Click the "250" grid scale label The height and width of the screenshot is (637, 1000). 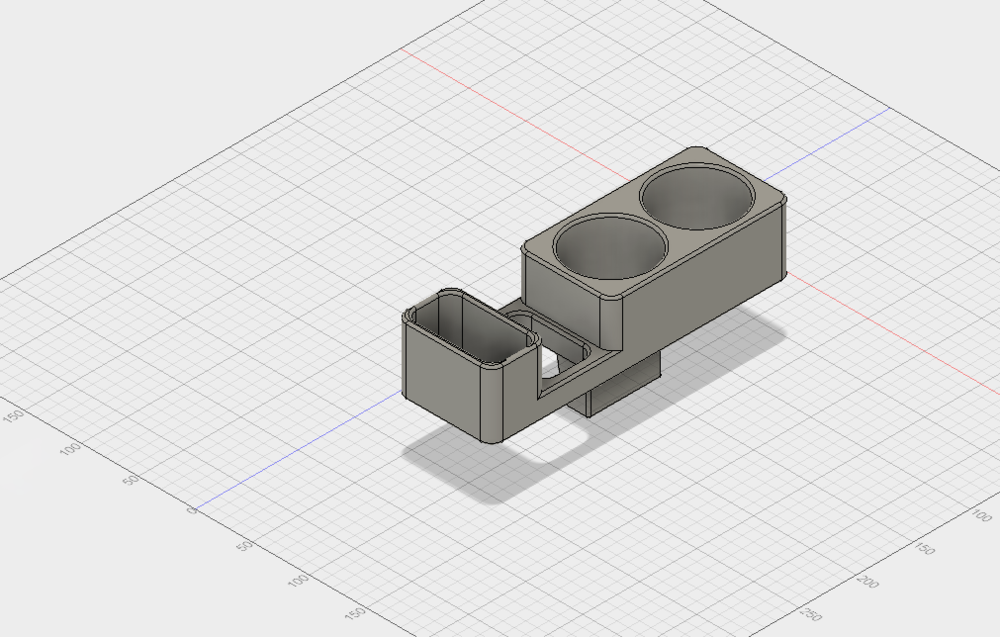(811, 614)
